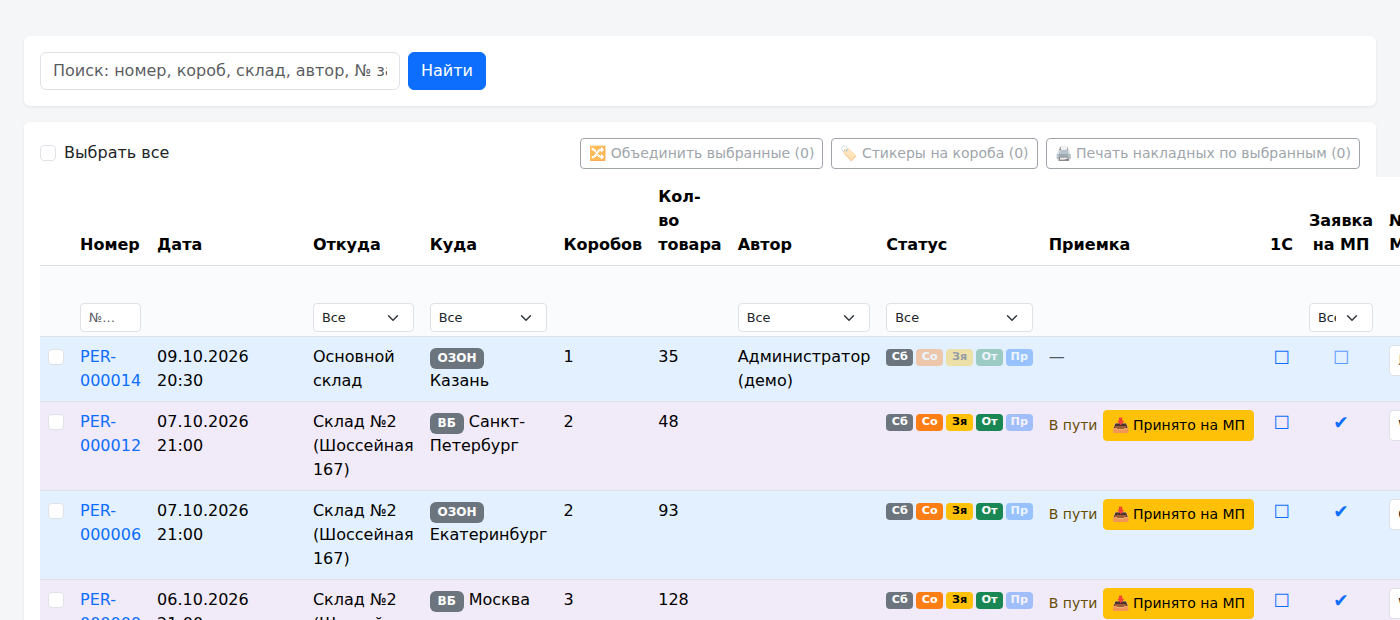
Task: Expand the Куда filter dropdown
Action: tap(488, 317)
